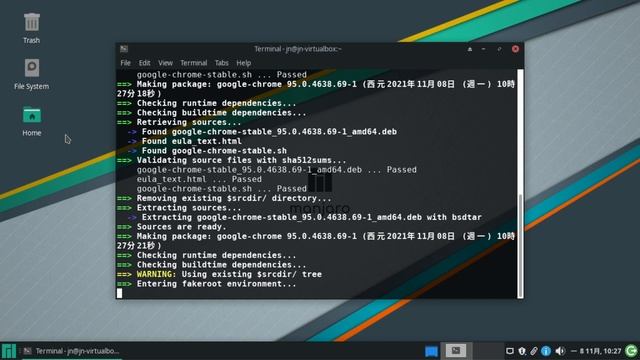Close the Terminal window
This screenshot has width=640, height=360.
point(515,49)
